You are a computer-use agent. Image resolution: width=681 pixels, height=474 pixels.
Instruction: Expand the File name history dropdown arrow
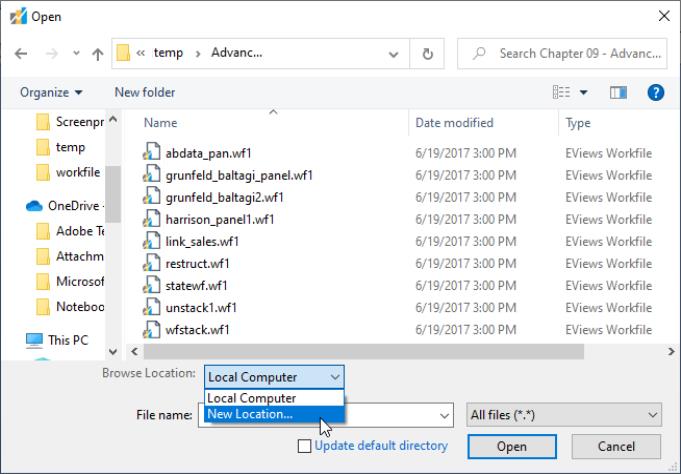(x=444, y=415)
